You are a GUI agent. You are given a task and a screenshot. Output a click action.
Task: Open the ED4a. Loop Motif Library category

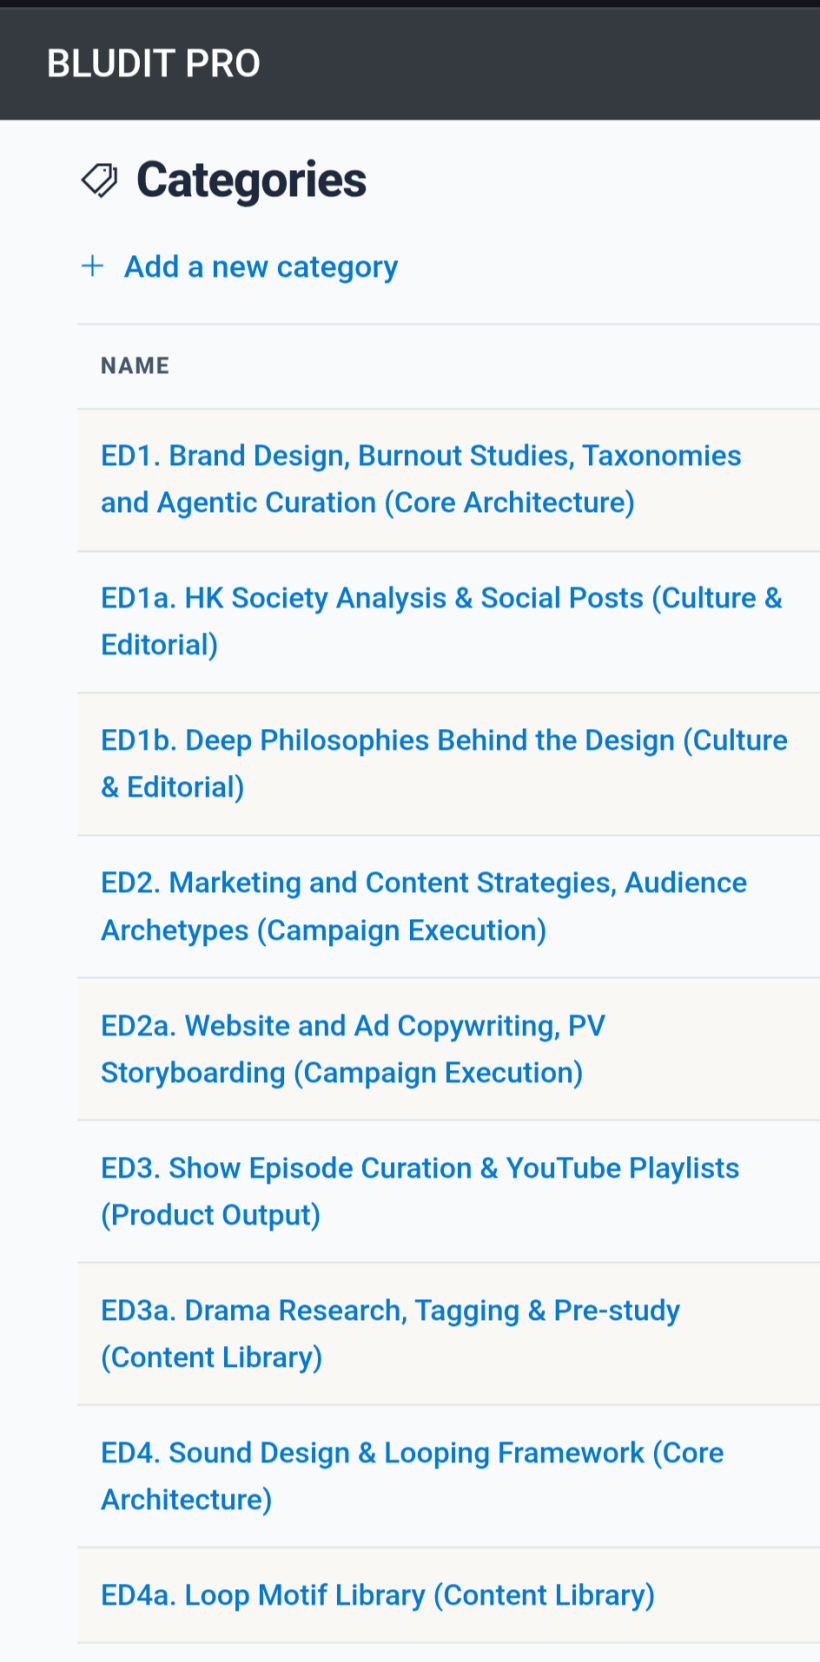378,1595
